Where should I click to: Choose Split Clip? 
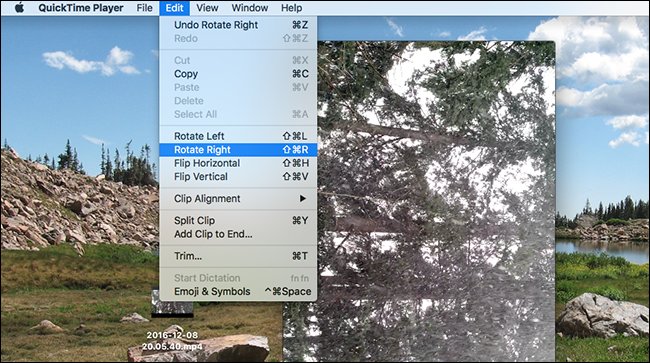[x=238, y=220]
